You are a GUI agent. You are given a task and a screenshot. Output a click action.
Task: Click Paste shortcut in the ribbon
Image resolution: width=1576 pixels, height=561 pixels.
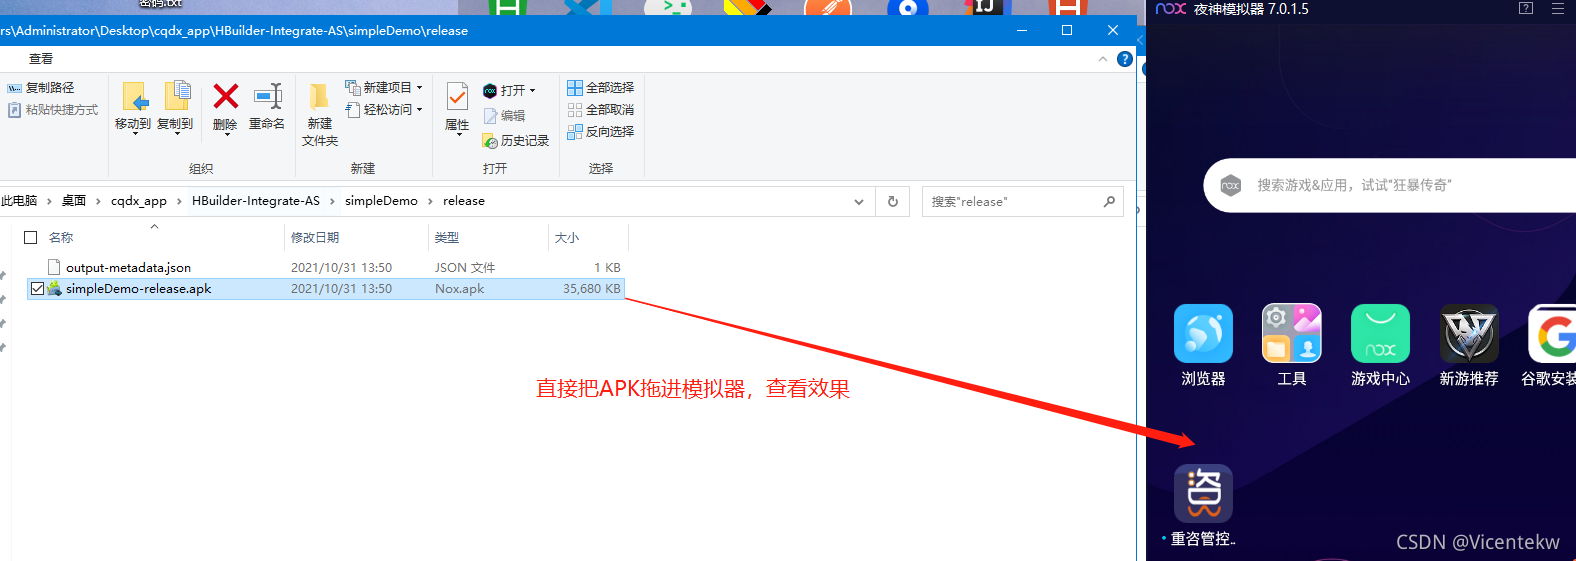(x=53, y=110)
